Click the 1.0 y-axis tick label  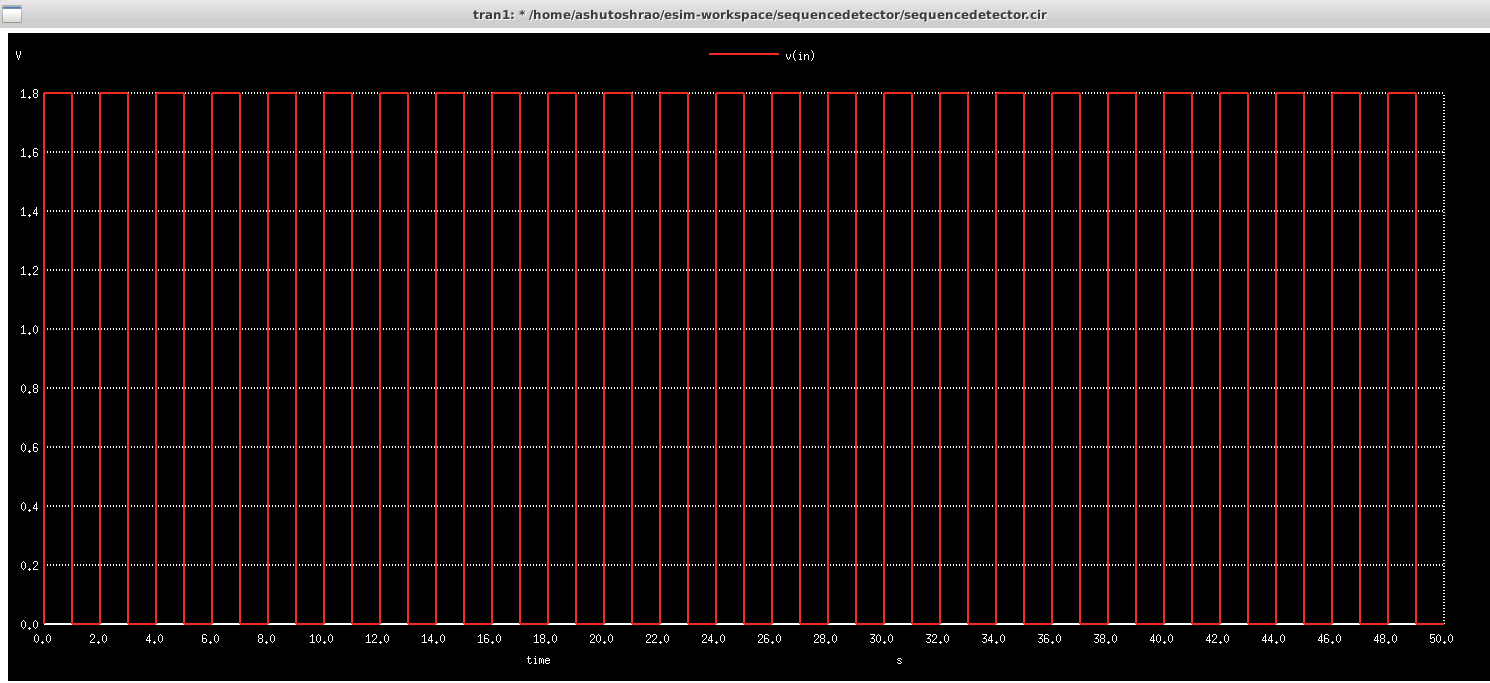coord(28,330)
